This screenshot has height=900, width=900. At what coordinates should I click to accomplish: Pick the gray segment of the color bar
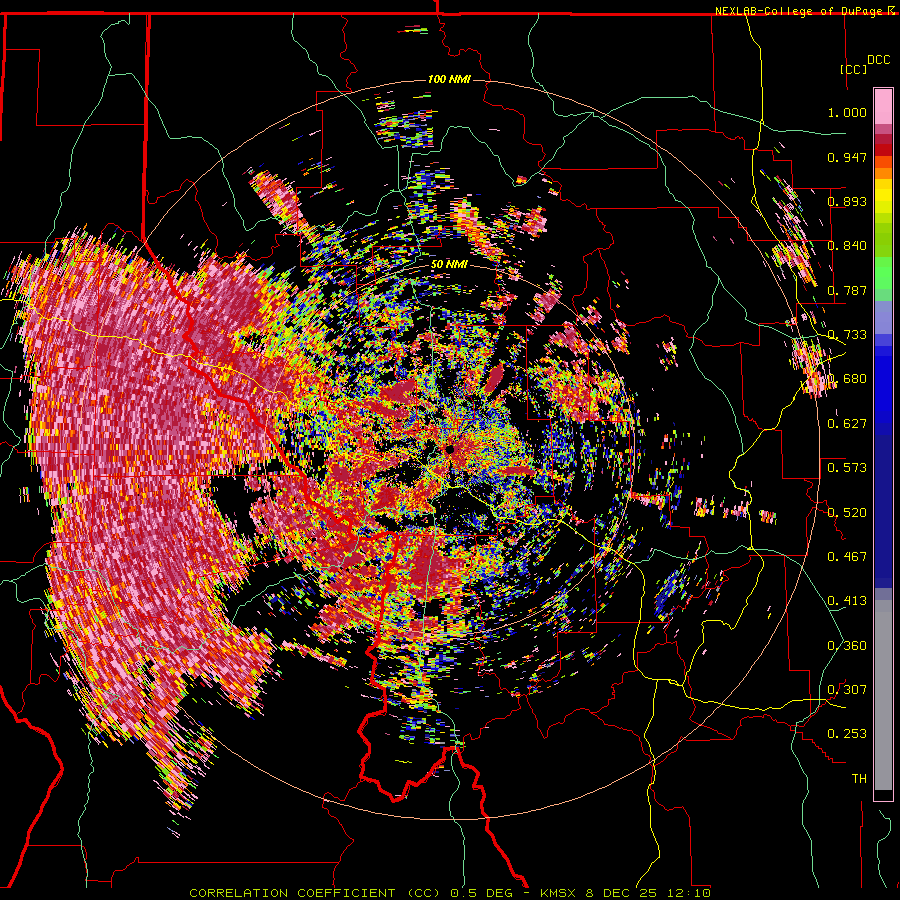click(883, 695)
